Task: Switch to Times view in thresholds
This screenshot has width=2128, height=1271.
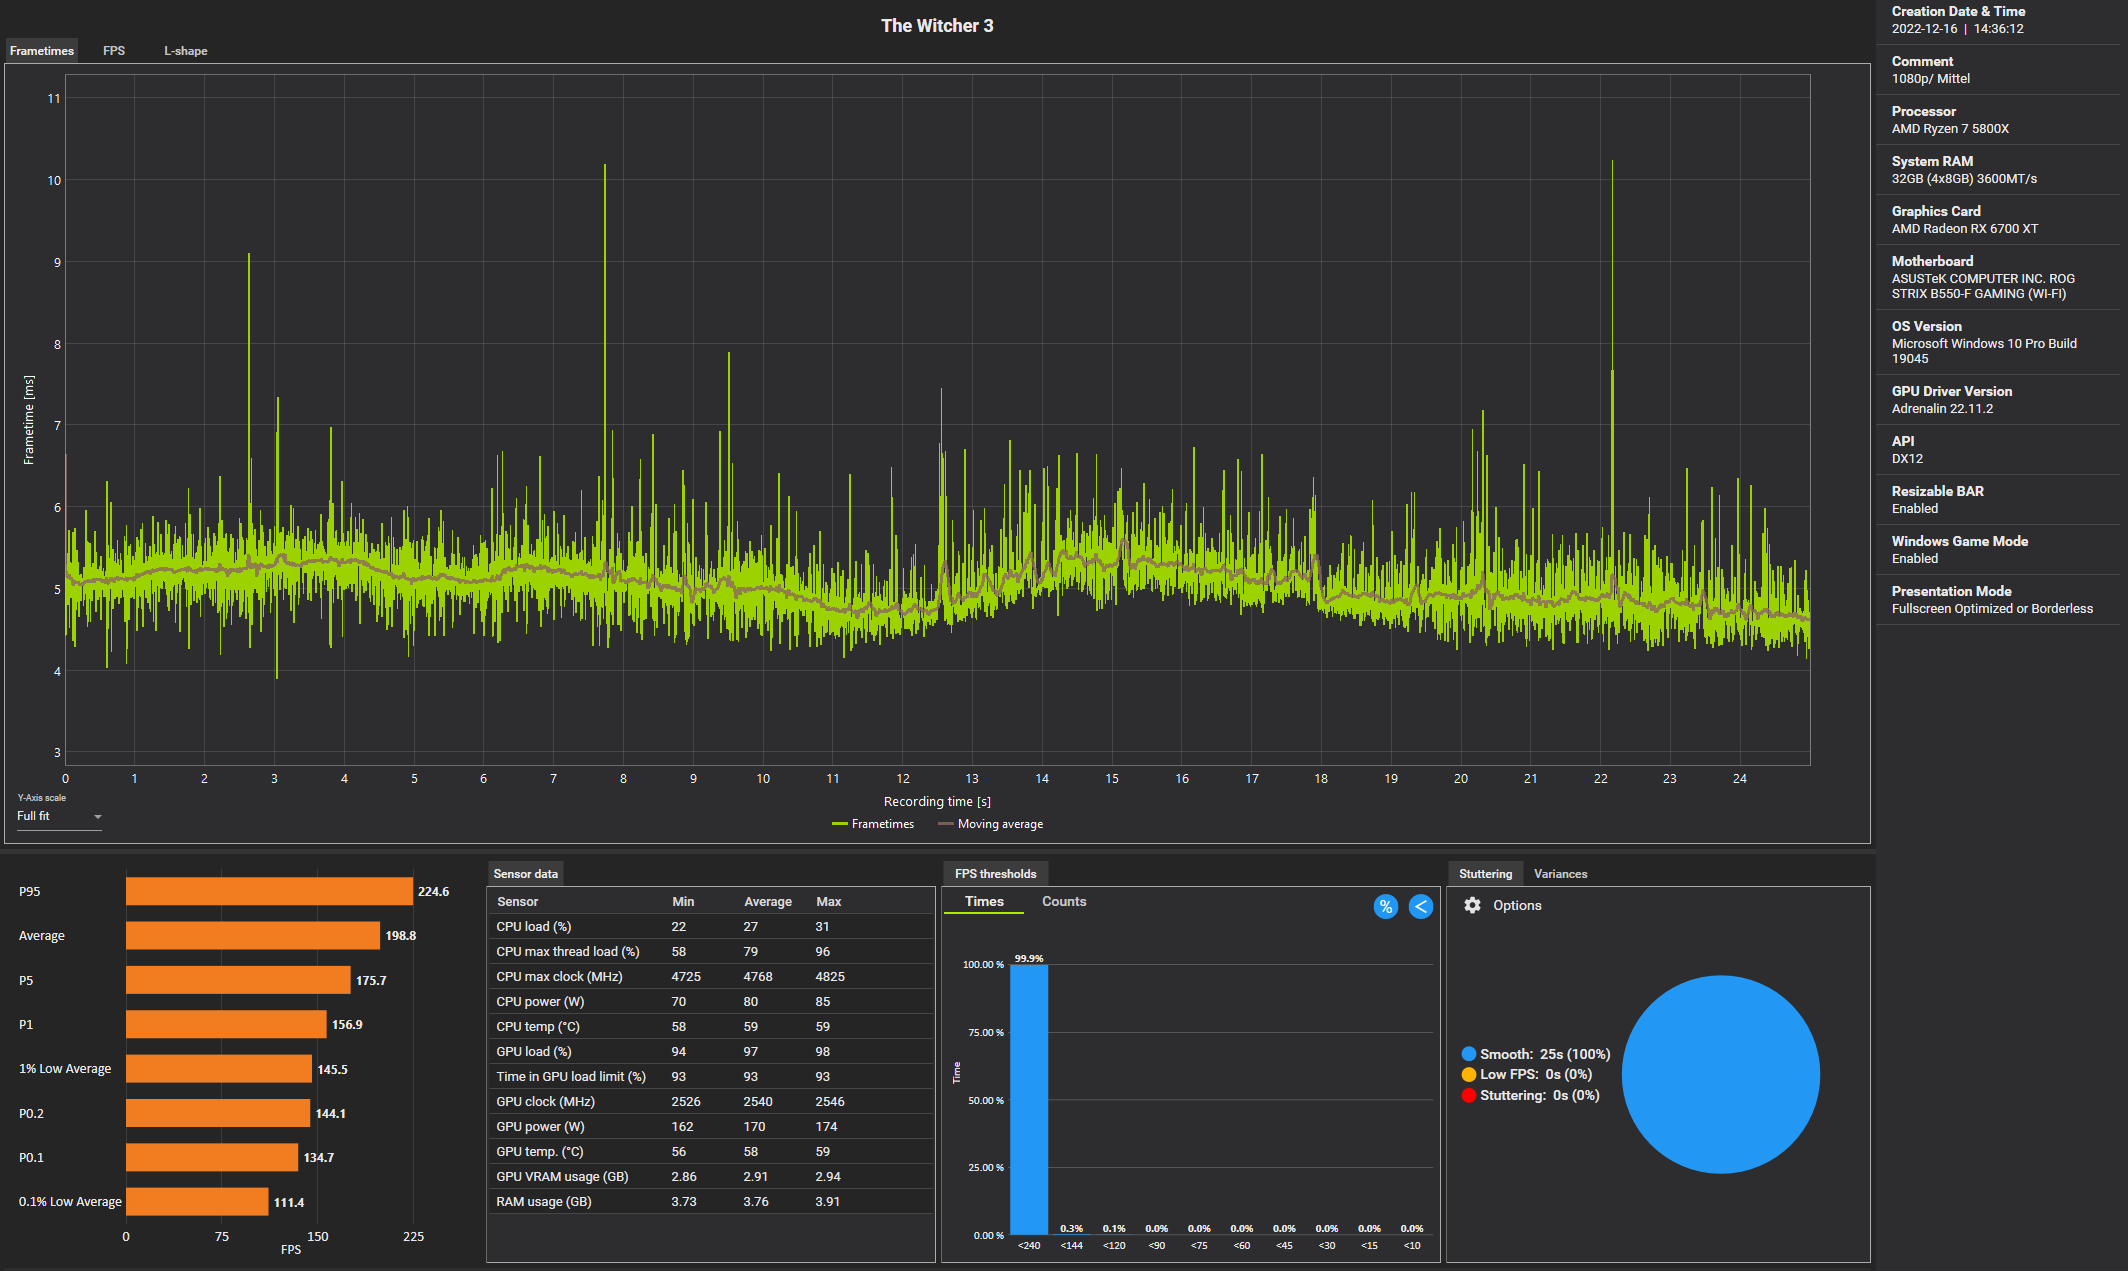Action: (x=984, y=902)
